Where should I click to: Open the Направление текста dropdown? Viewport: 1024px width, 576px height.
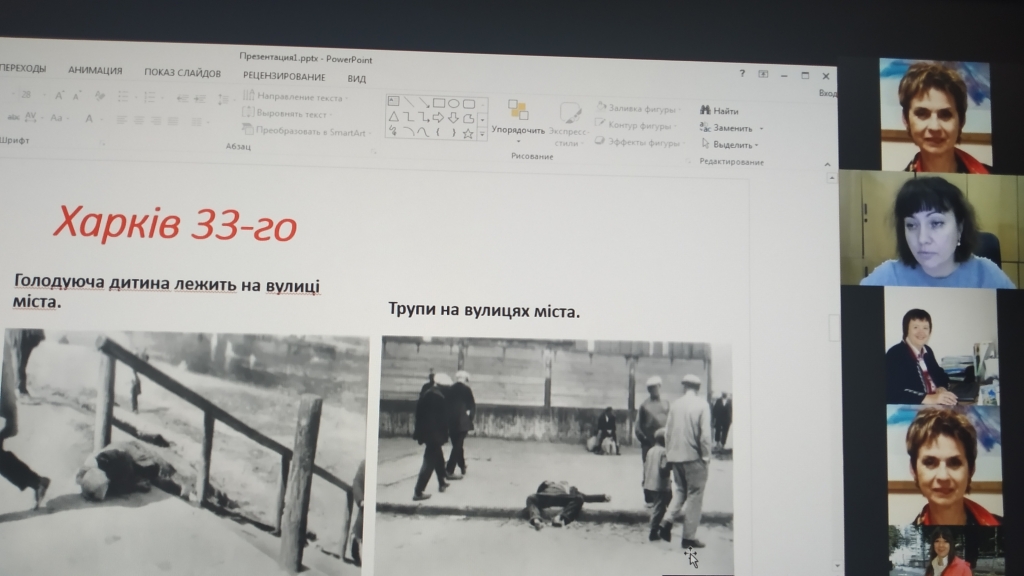295,97
